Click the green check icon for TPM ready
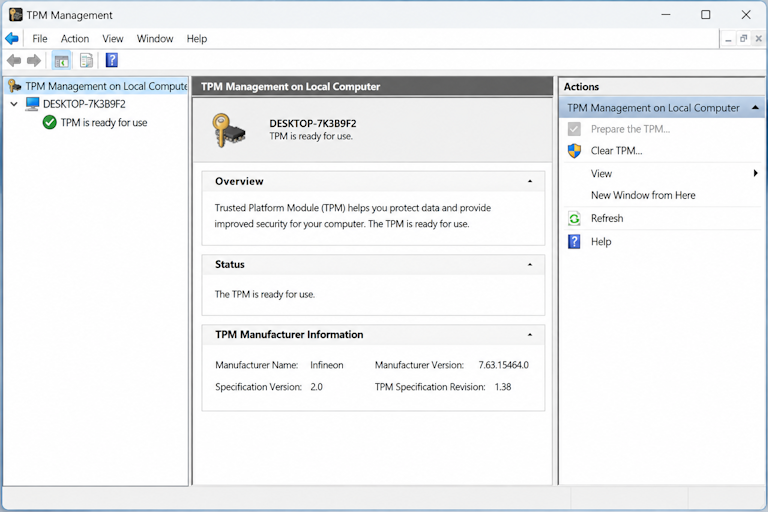The image size is (768, 512). tap(49, 122)
